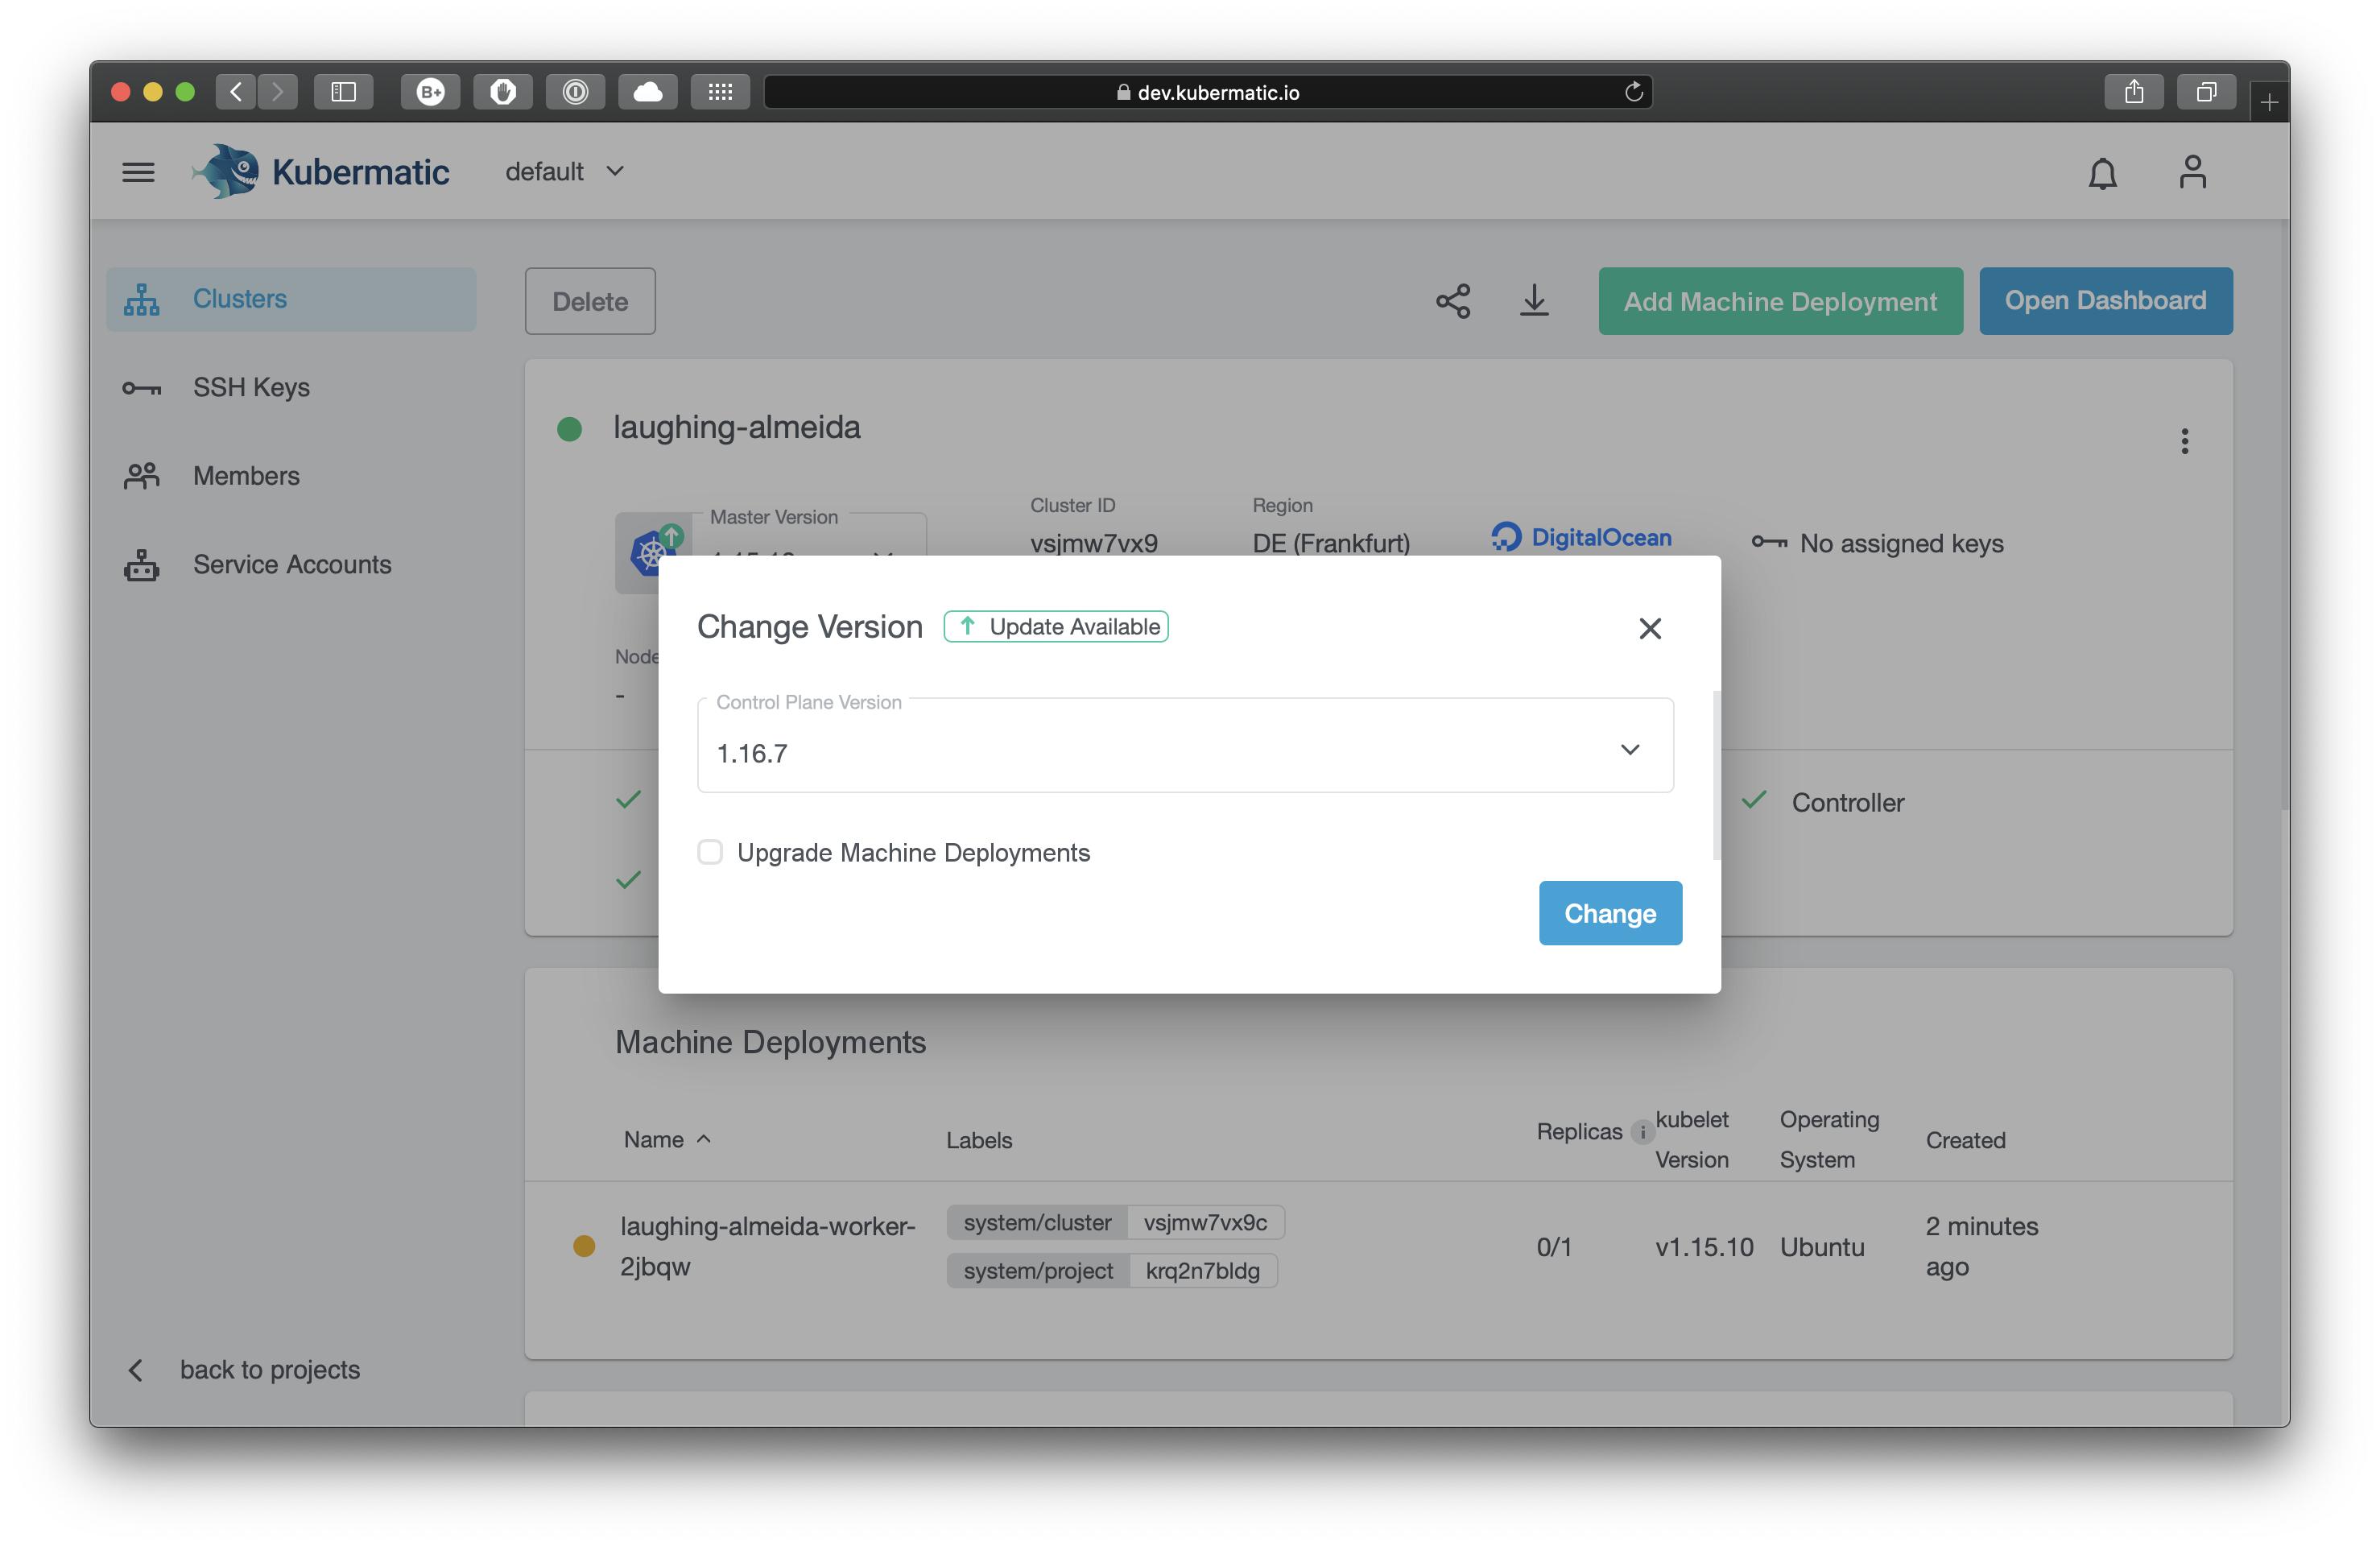Viewport: 2380px width, 1546px height.
Task: Open Dashboard for the cluster
Action: [x=2105, y=301]
